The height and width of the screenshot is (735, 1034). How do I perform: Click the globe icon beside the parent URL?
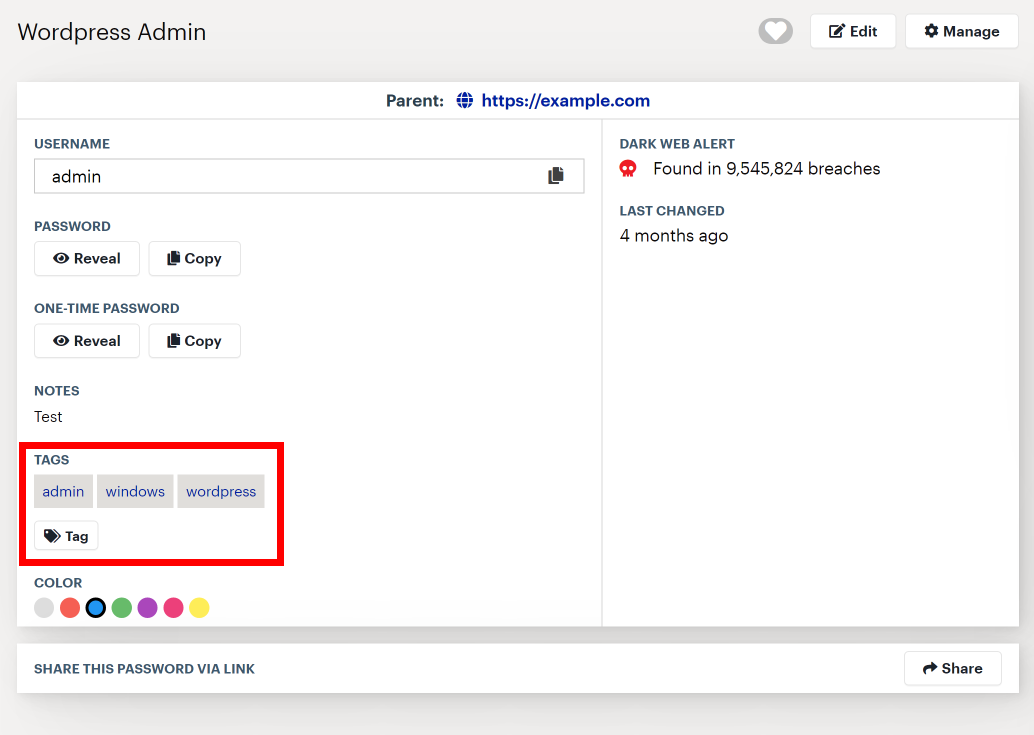click(464, 101)
